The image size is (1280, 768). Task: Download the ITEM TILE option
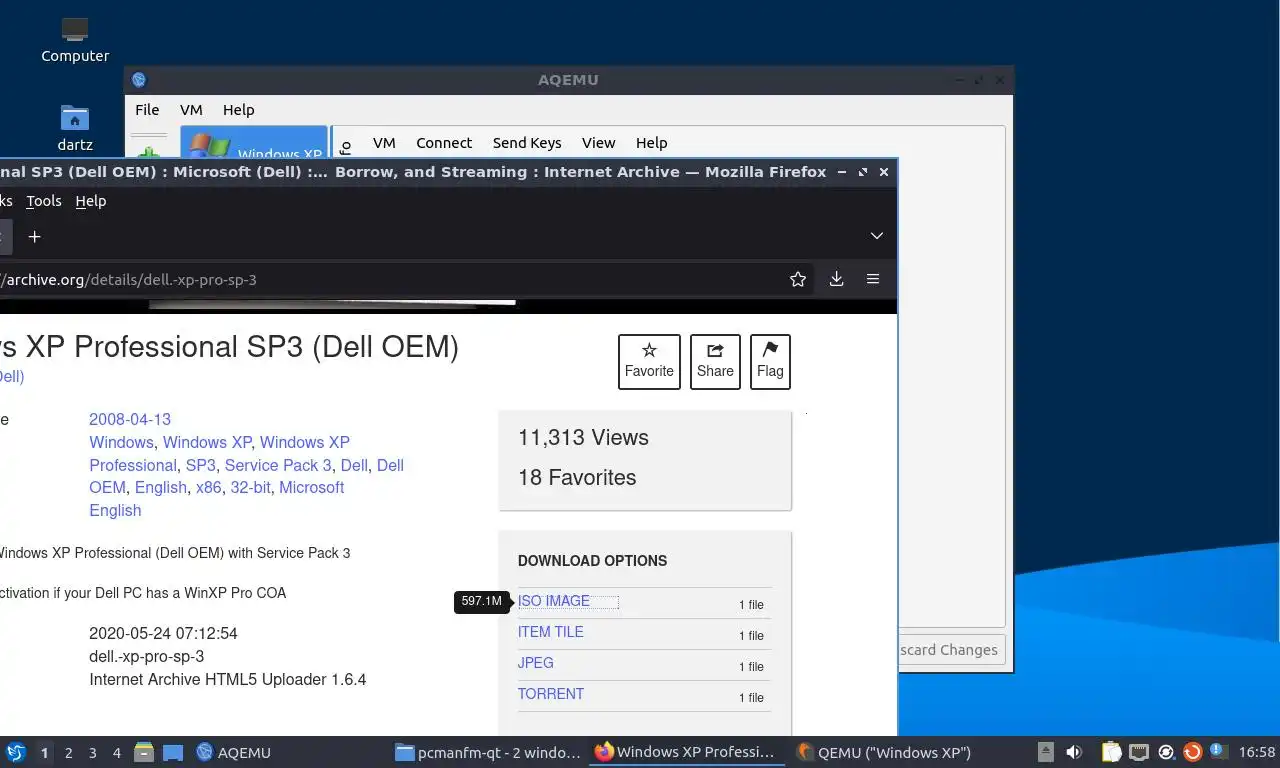click(550, 632)
